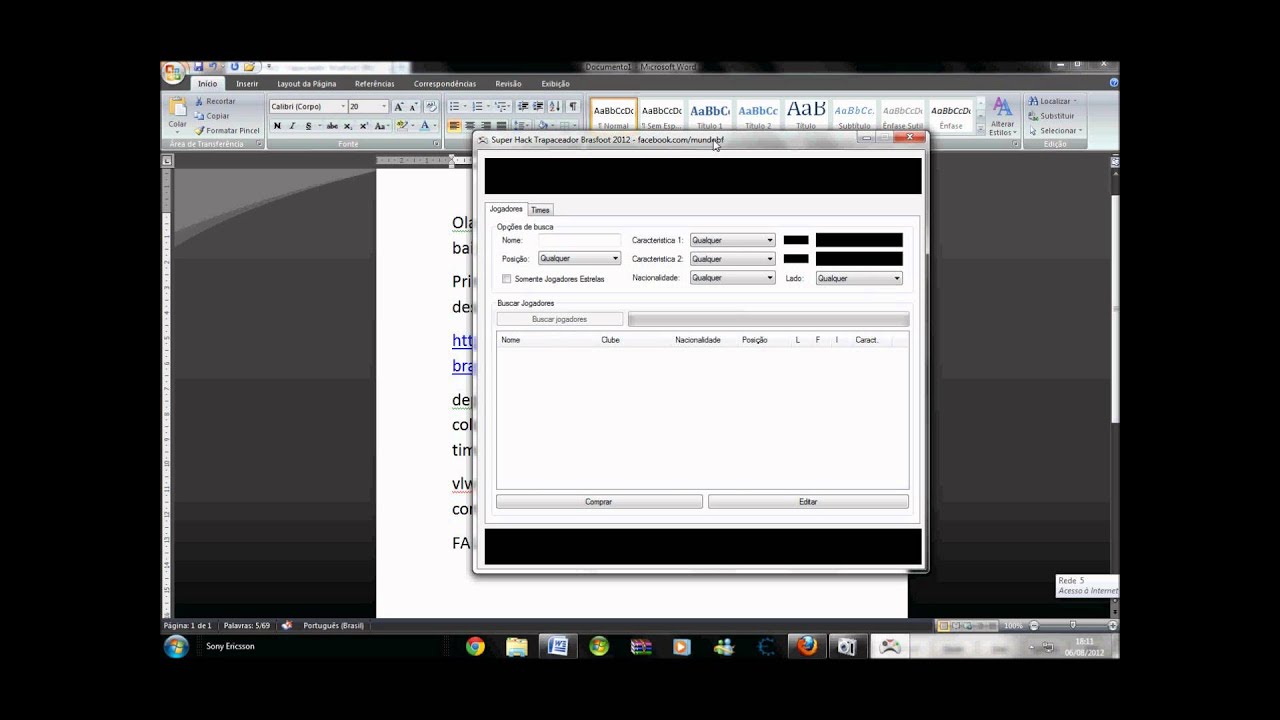
Task: Open the Layout da Página tab
Action: click(306, 84)
